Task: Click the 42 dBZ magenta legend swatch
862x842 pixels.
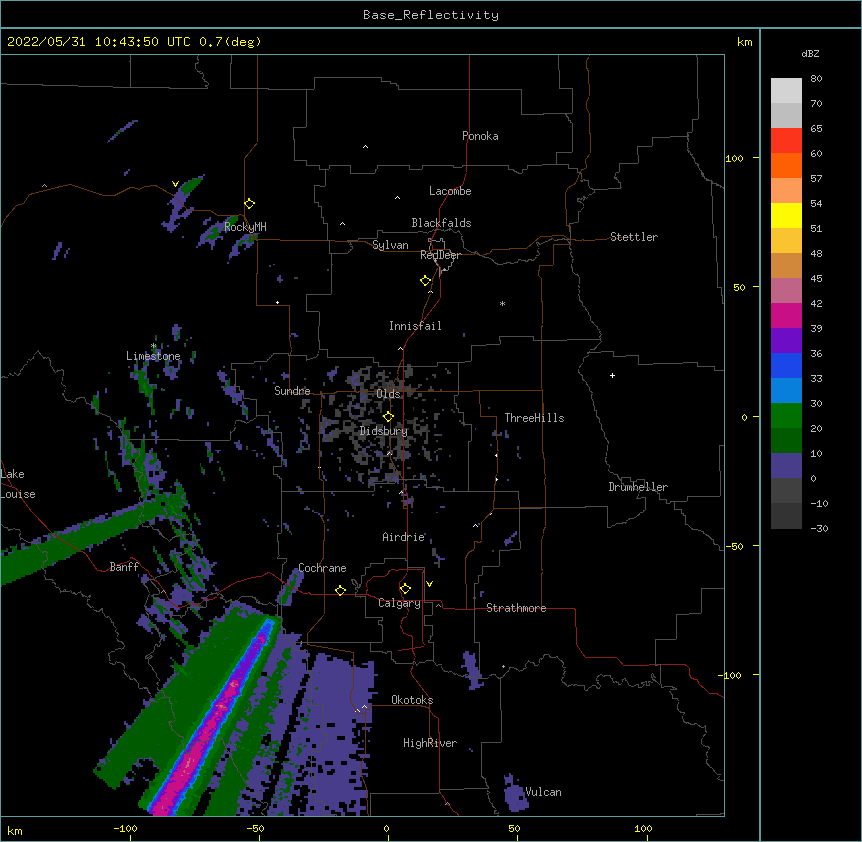Action: coord(786,315)
